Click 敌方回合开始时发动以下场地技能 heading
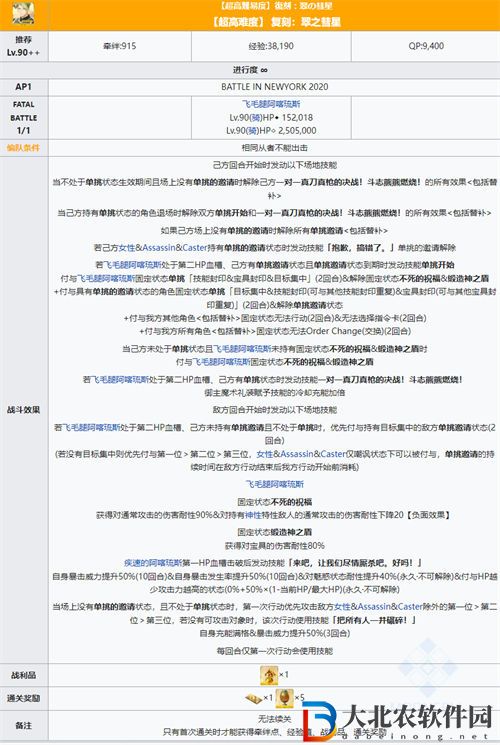 coord(274,410)
